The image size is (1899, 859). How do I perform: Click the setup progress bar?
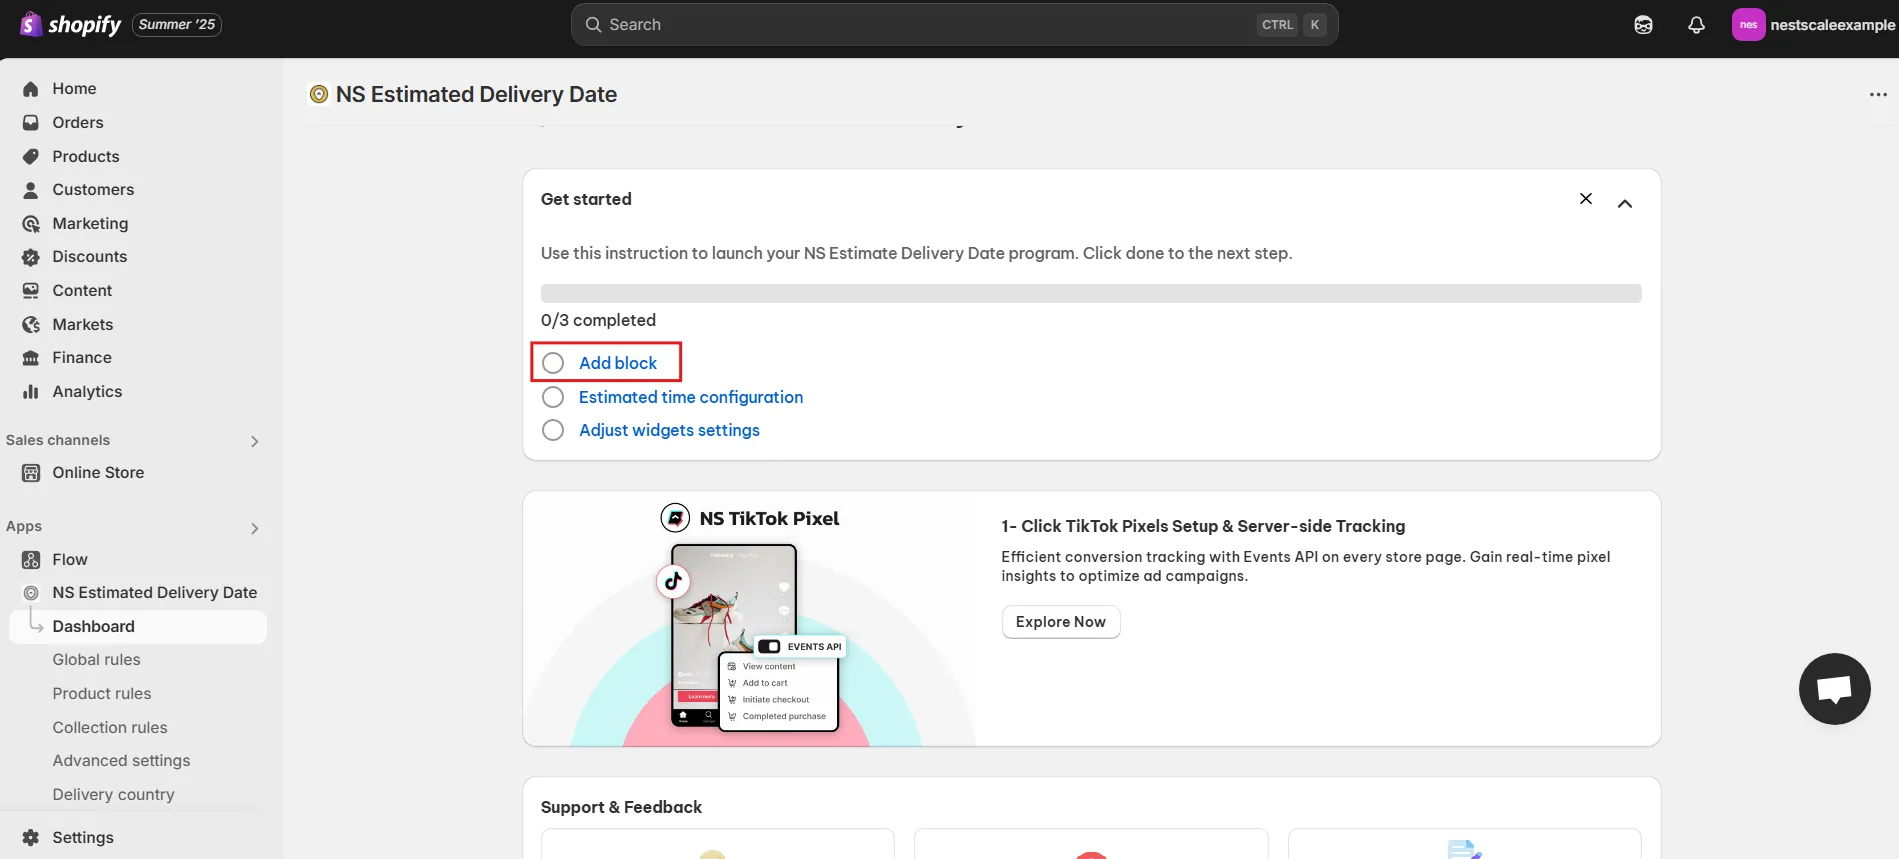point(1090,293)
